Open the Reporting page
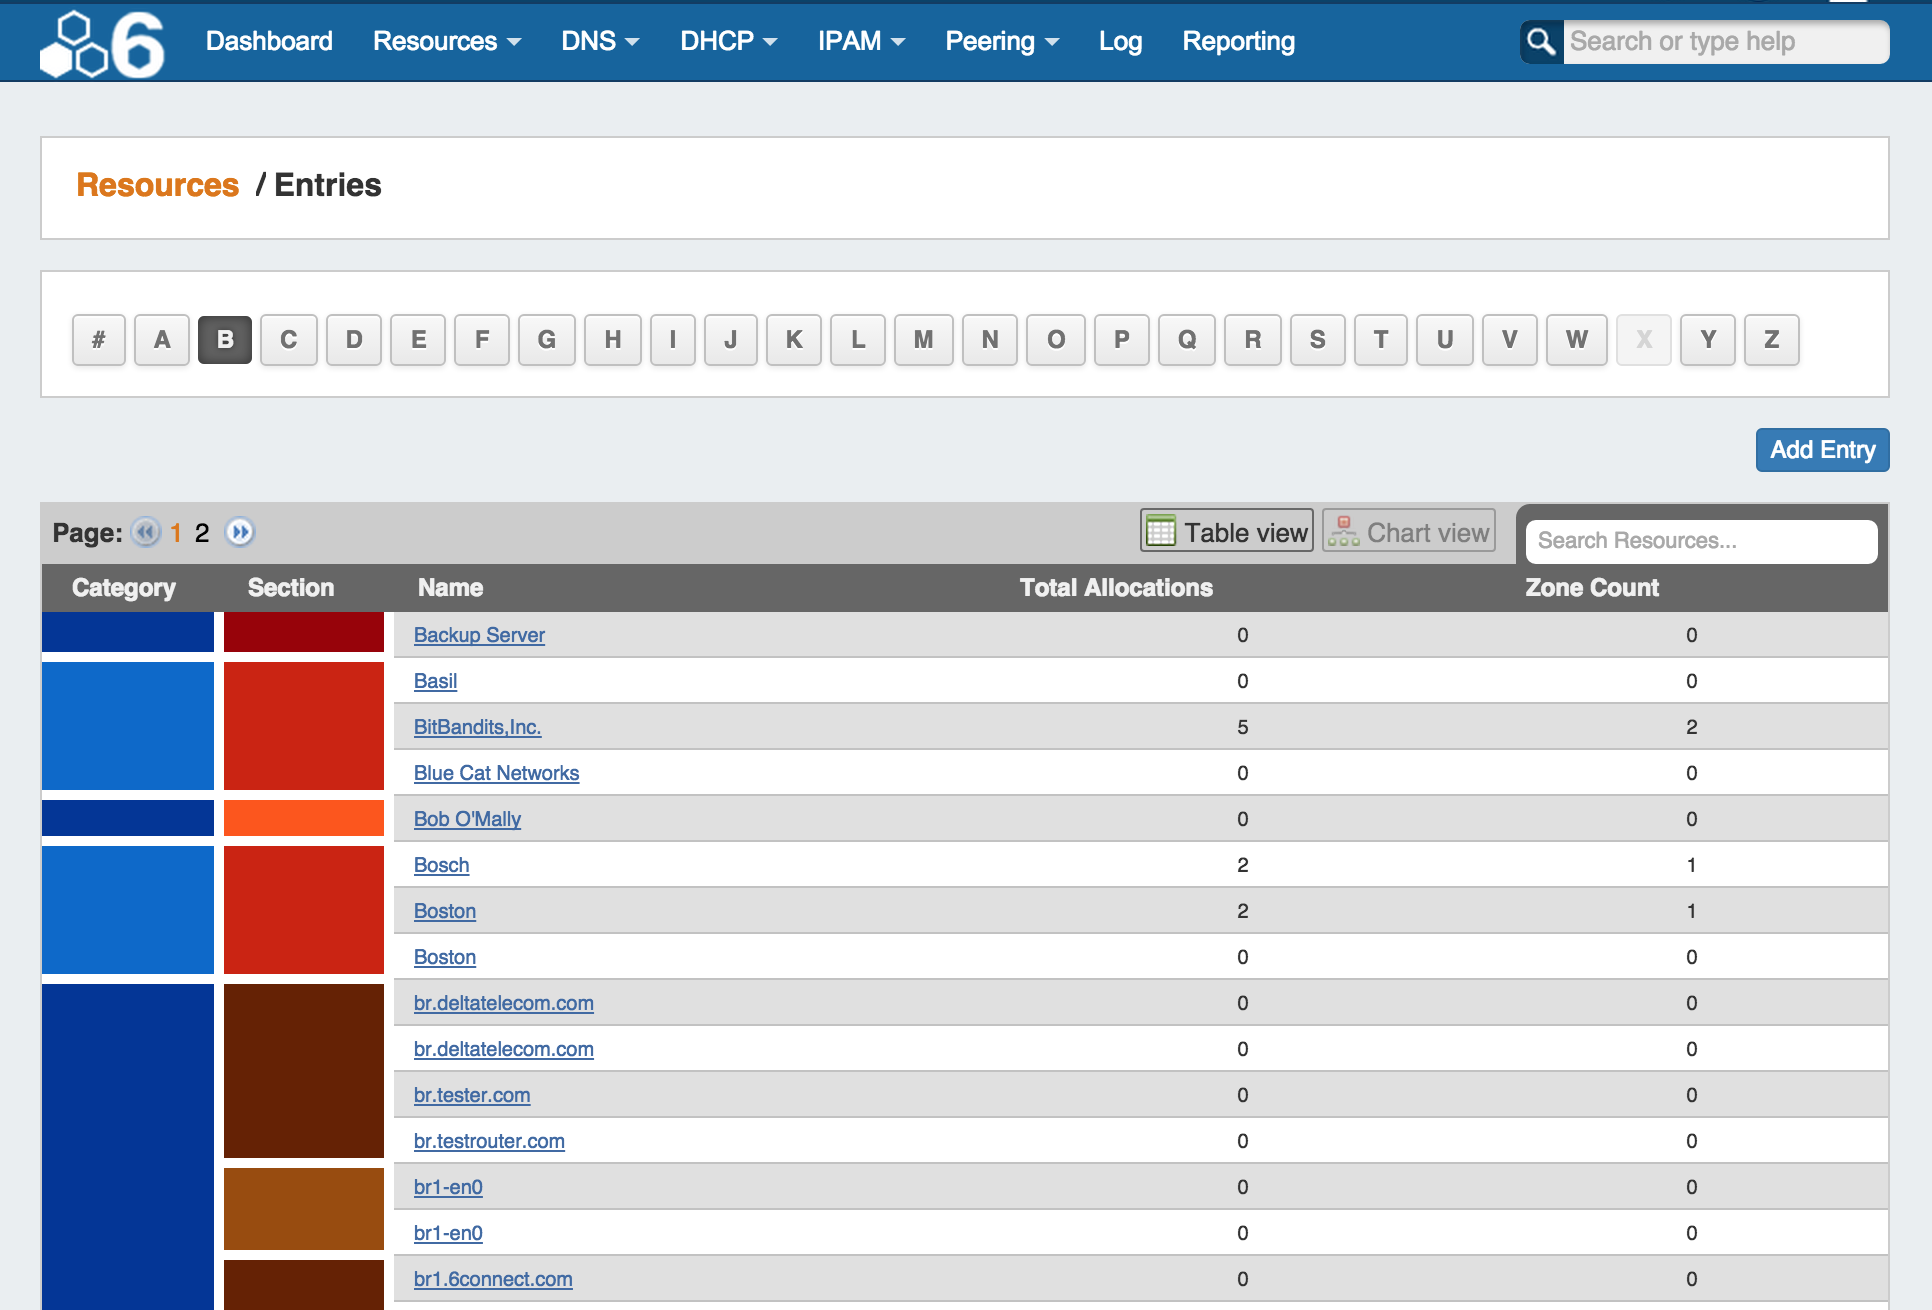This screenshot has width=1932, height=1310. pos(1238,41)
